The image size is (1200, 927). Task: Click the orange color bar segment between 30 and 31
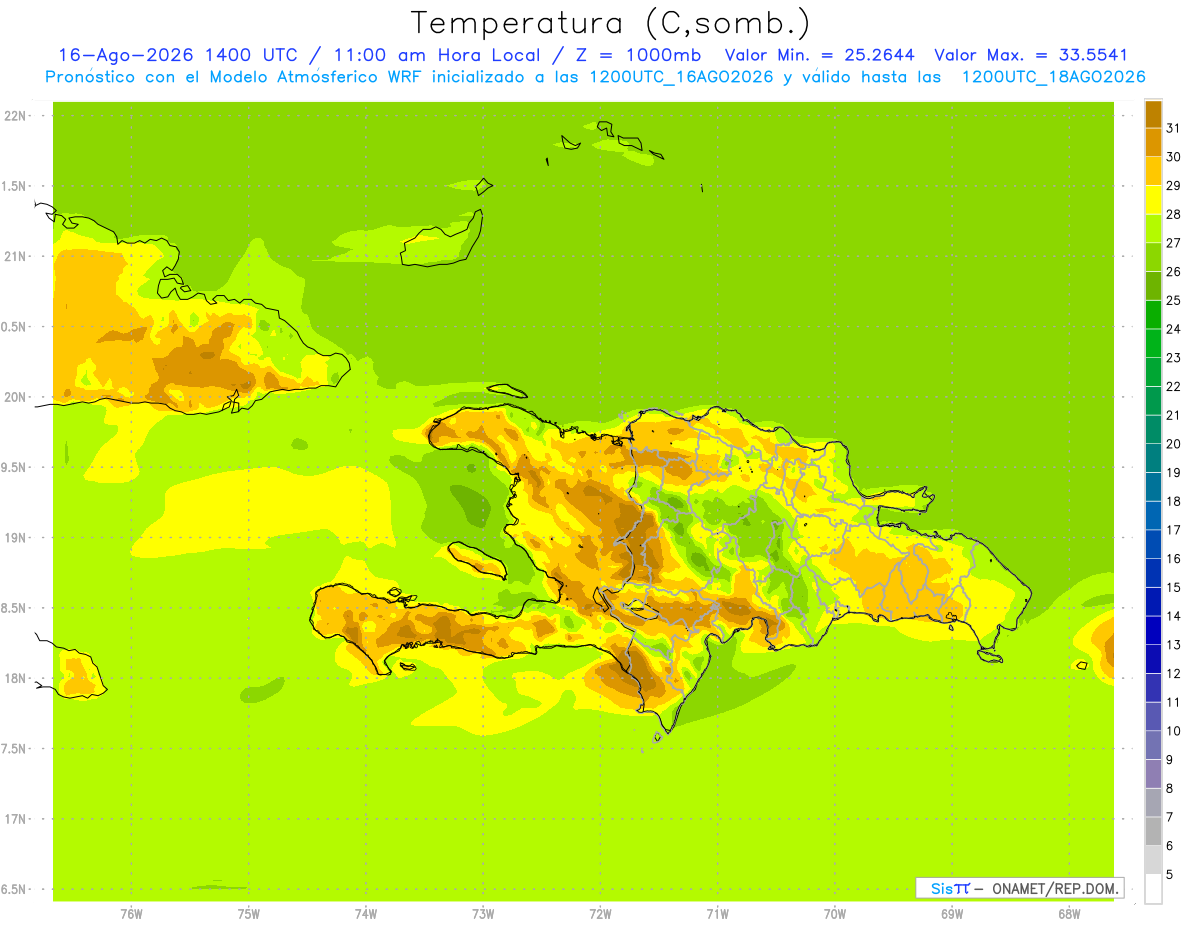[1153, 142]
